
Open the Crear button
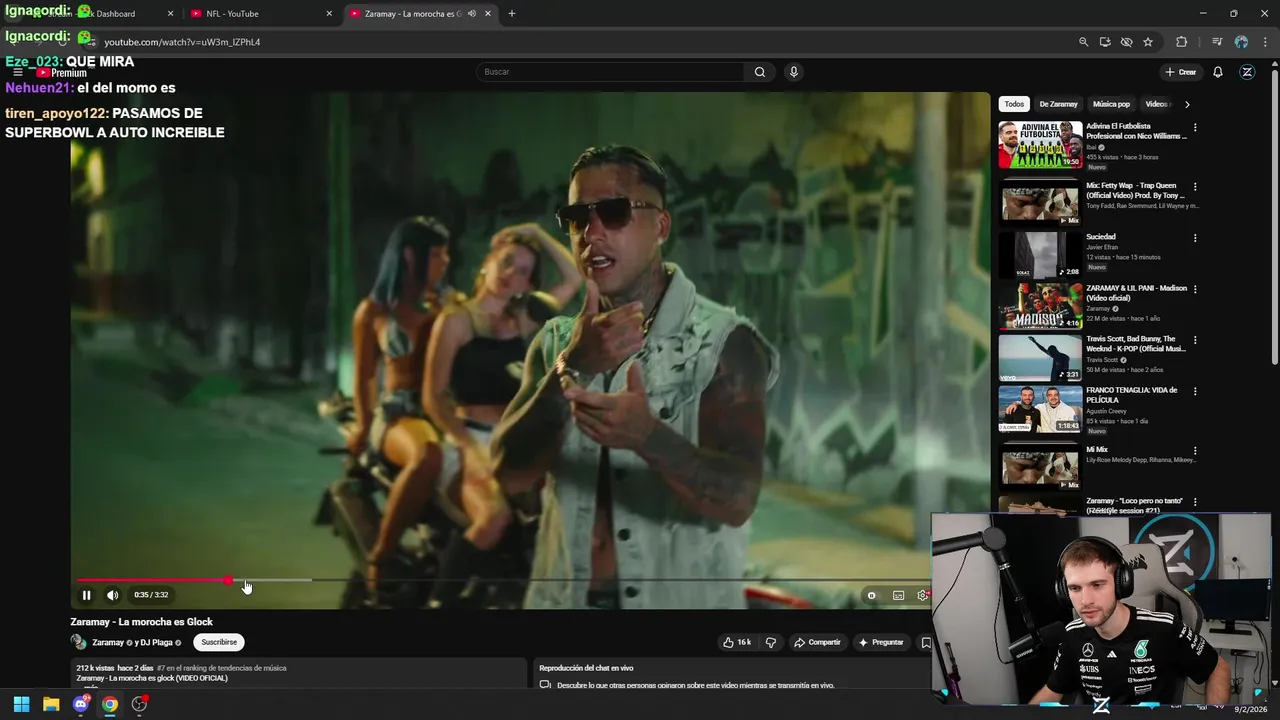point(1180,72)
